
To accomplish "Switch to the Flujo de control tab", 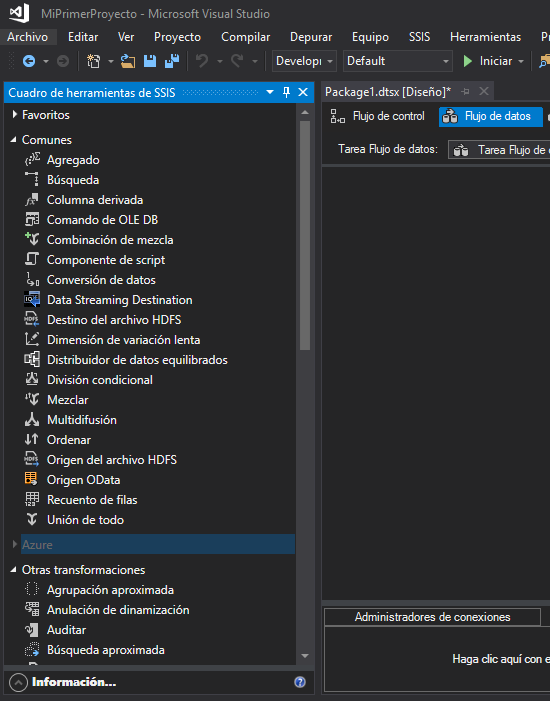I will tap(378, 116).
